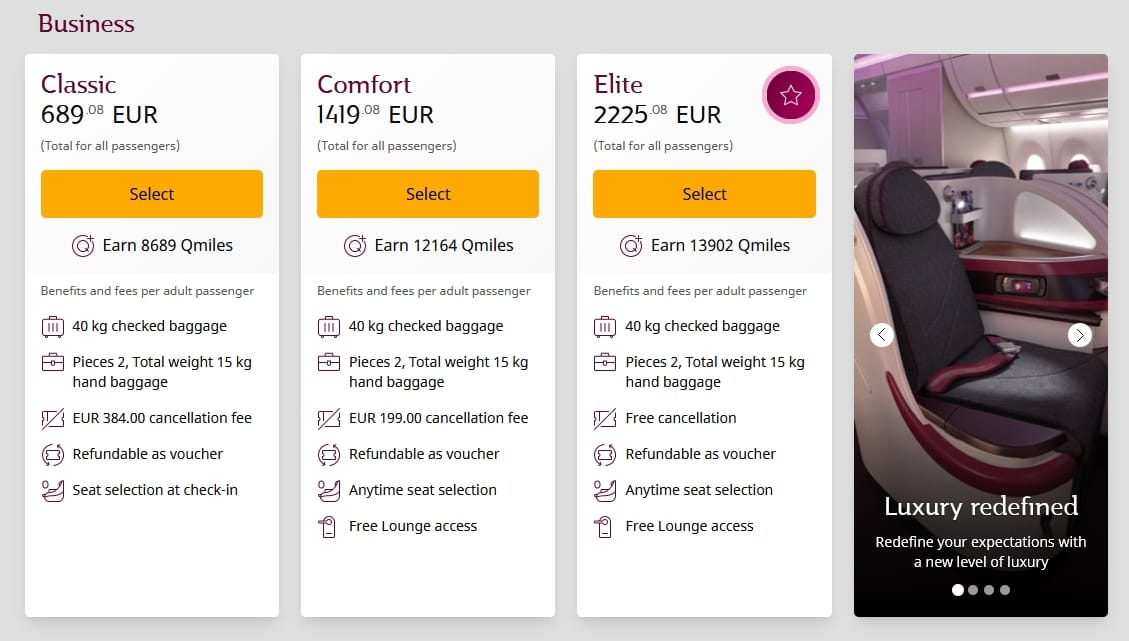The height and width of the screenshot is (641, 1129).
Task: Click the Elite star badge icon
Action: click(791, 96)
